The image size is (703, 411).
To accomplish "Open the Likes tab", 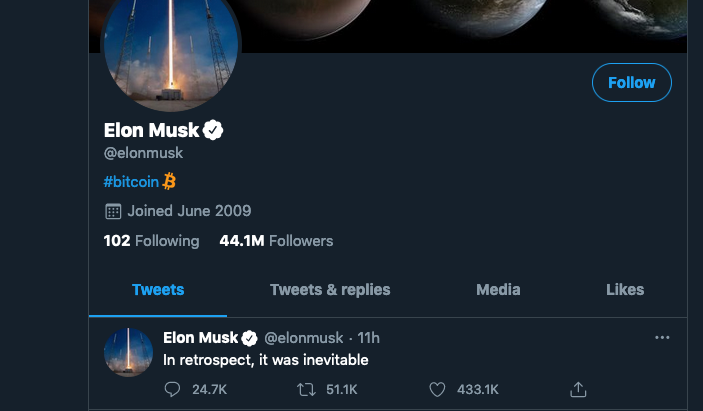I will (625, 290).
